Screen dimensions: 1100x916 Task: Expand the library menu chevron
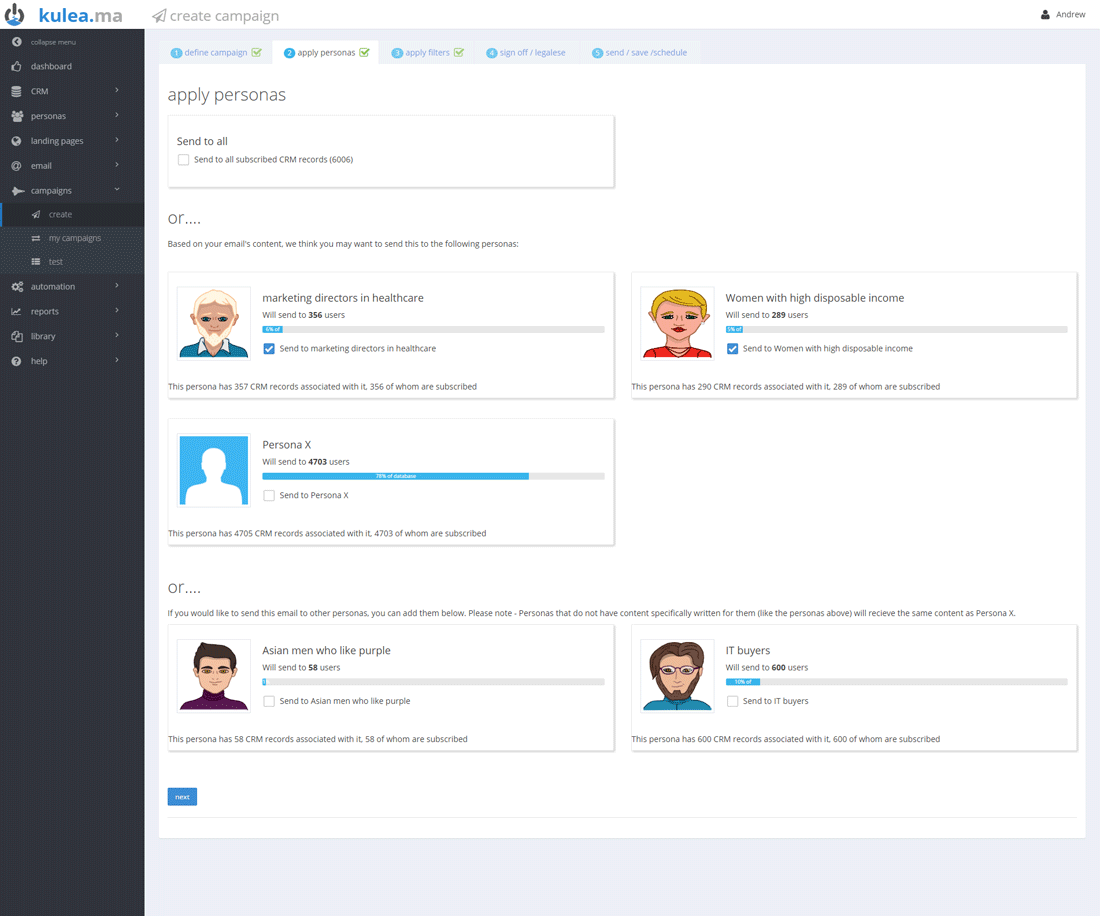pos(117,336)
